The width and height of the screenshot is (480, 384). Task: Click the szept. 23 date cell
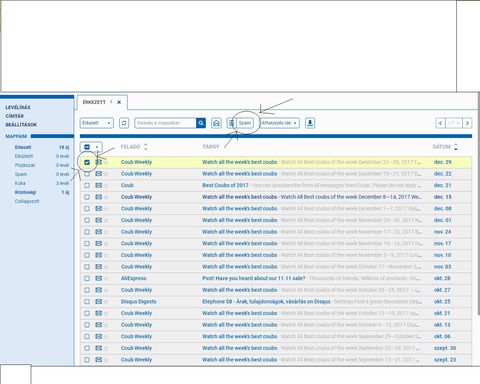point(445,360)
